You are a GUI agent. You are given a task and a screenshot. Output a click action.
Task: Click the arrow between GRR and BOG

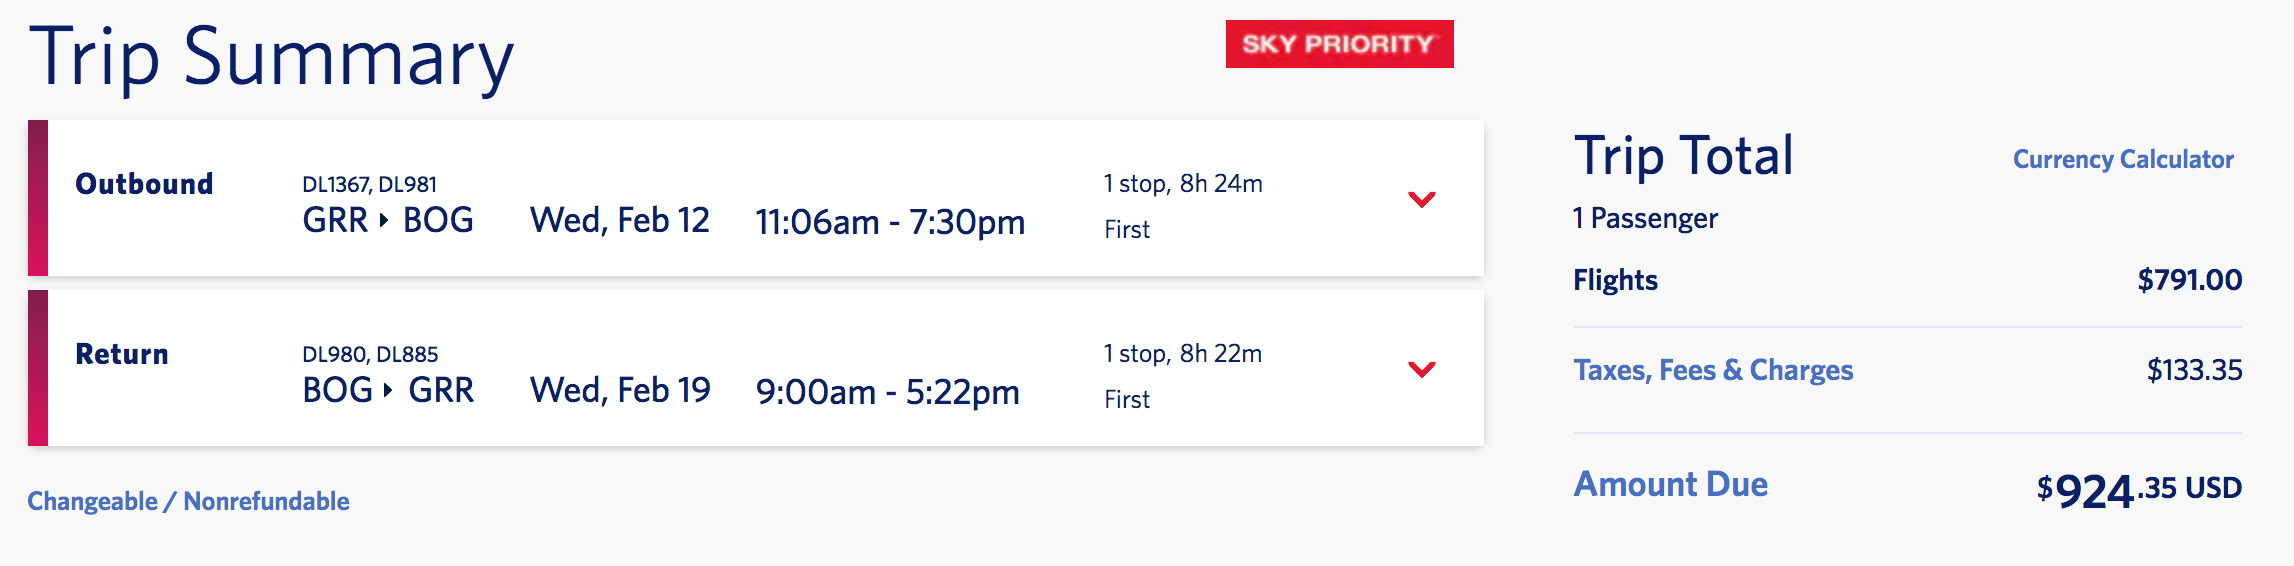[384, 220]
